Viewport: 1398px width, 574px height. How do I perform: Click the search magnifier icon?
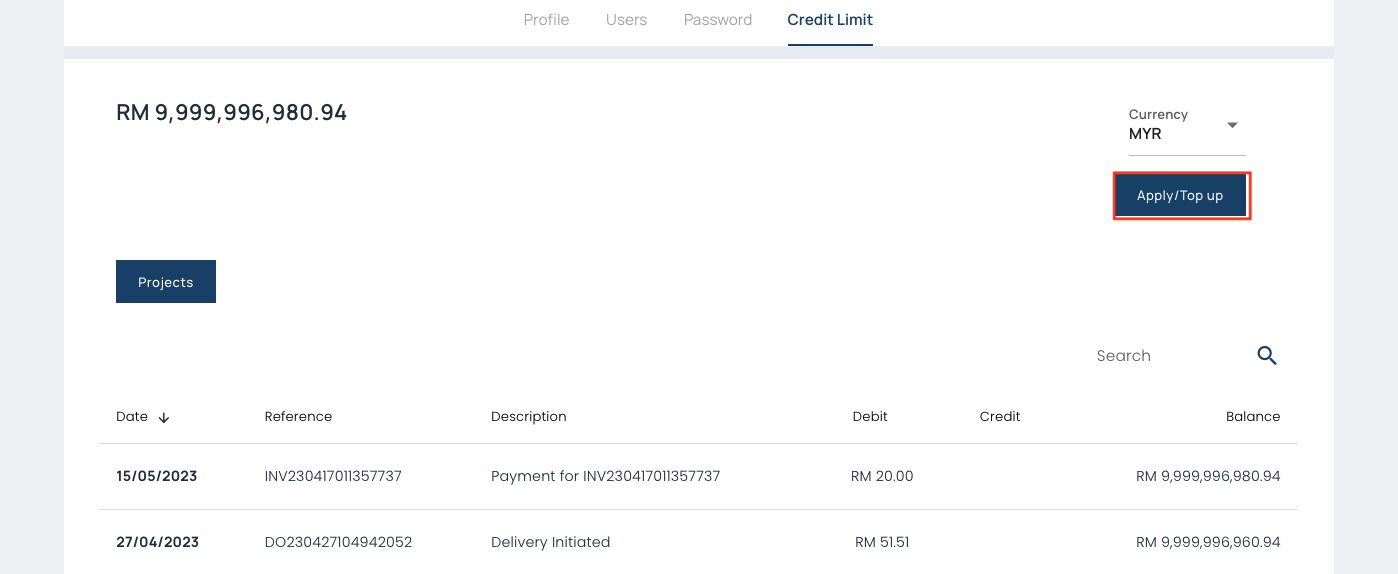(x=1267, y=355)
